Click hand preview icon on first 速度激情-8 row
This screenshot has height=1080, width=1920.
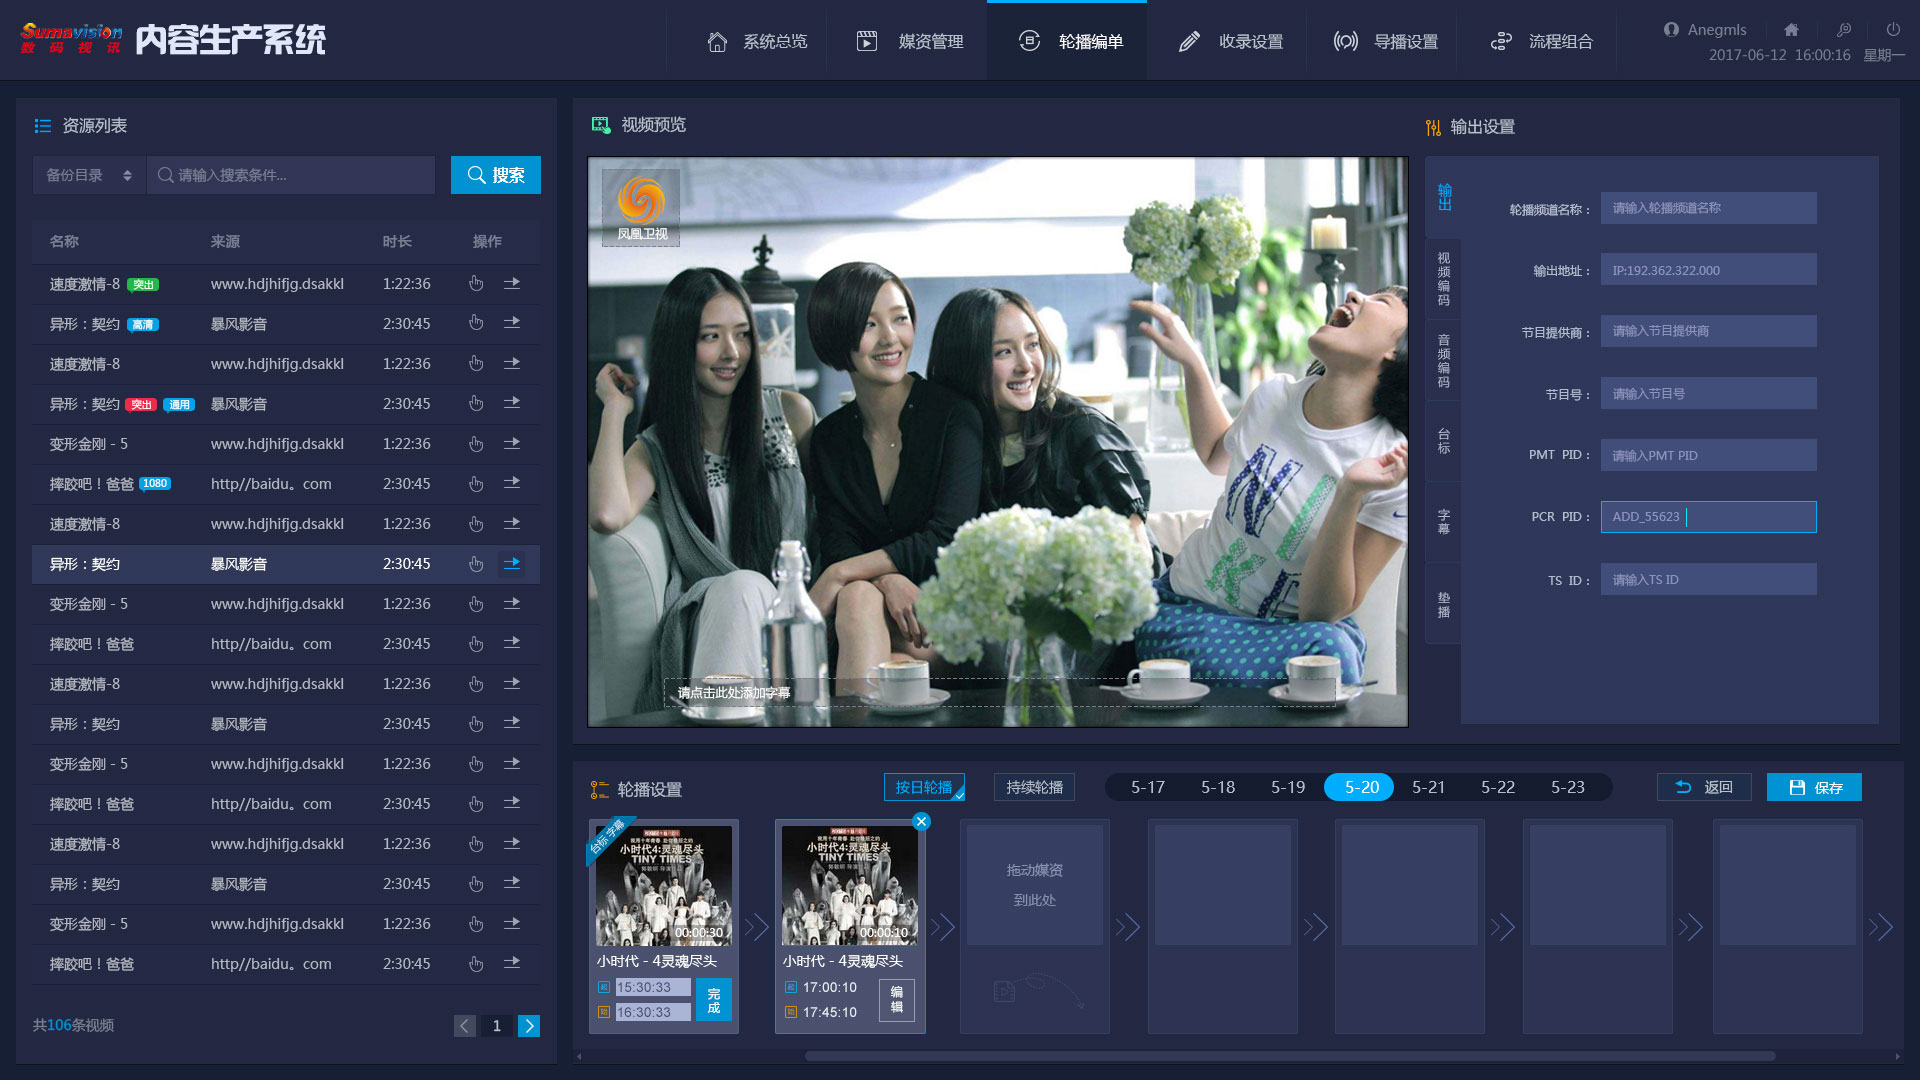point(476,284)
